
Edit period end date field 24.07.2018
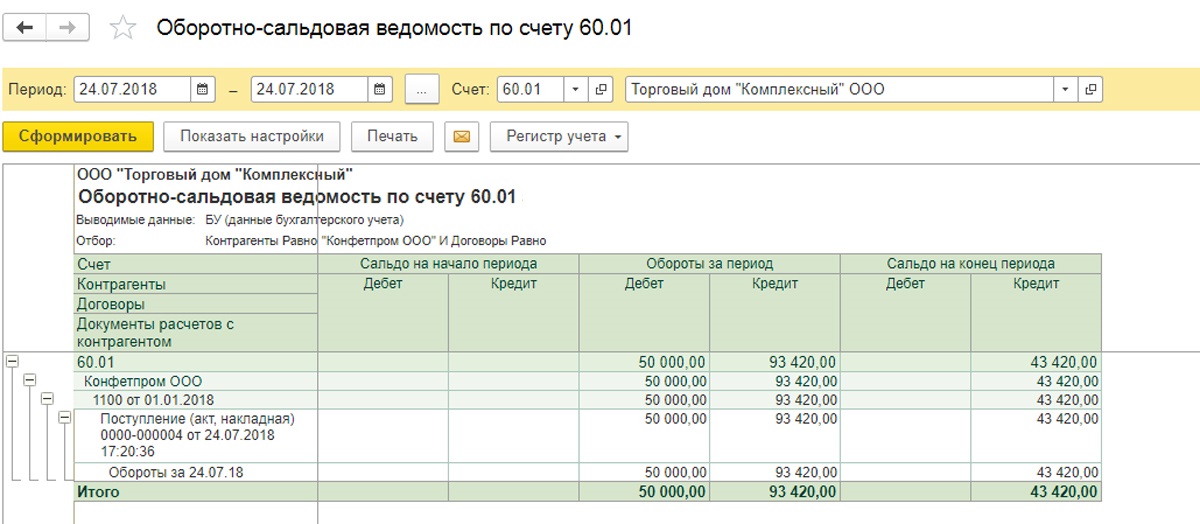pyautogui.click(x=311, y=89)
